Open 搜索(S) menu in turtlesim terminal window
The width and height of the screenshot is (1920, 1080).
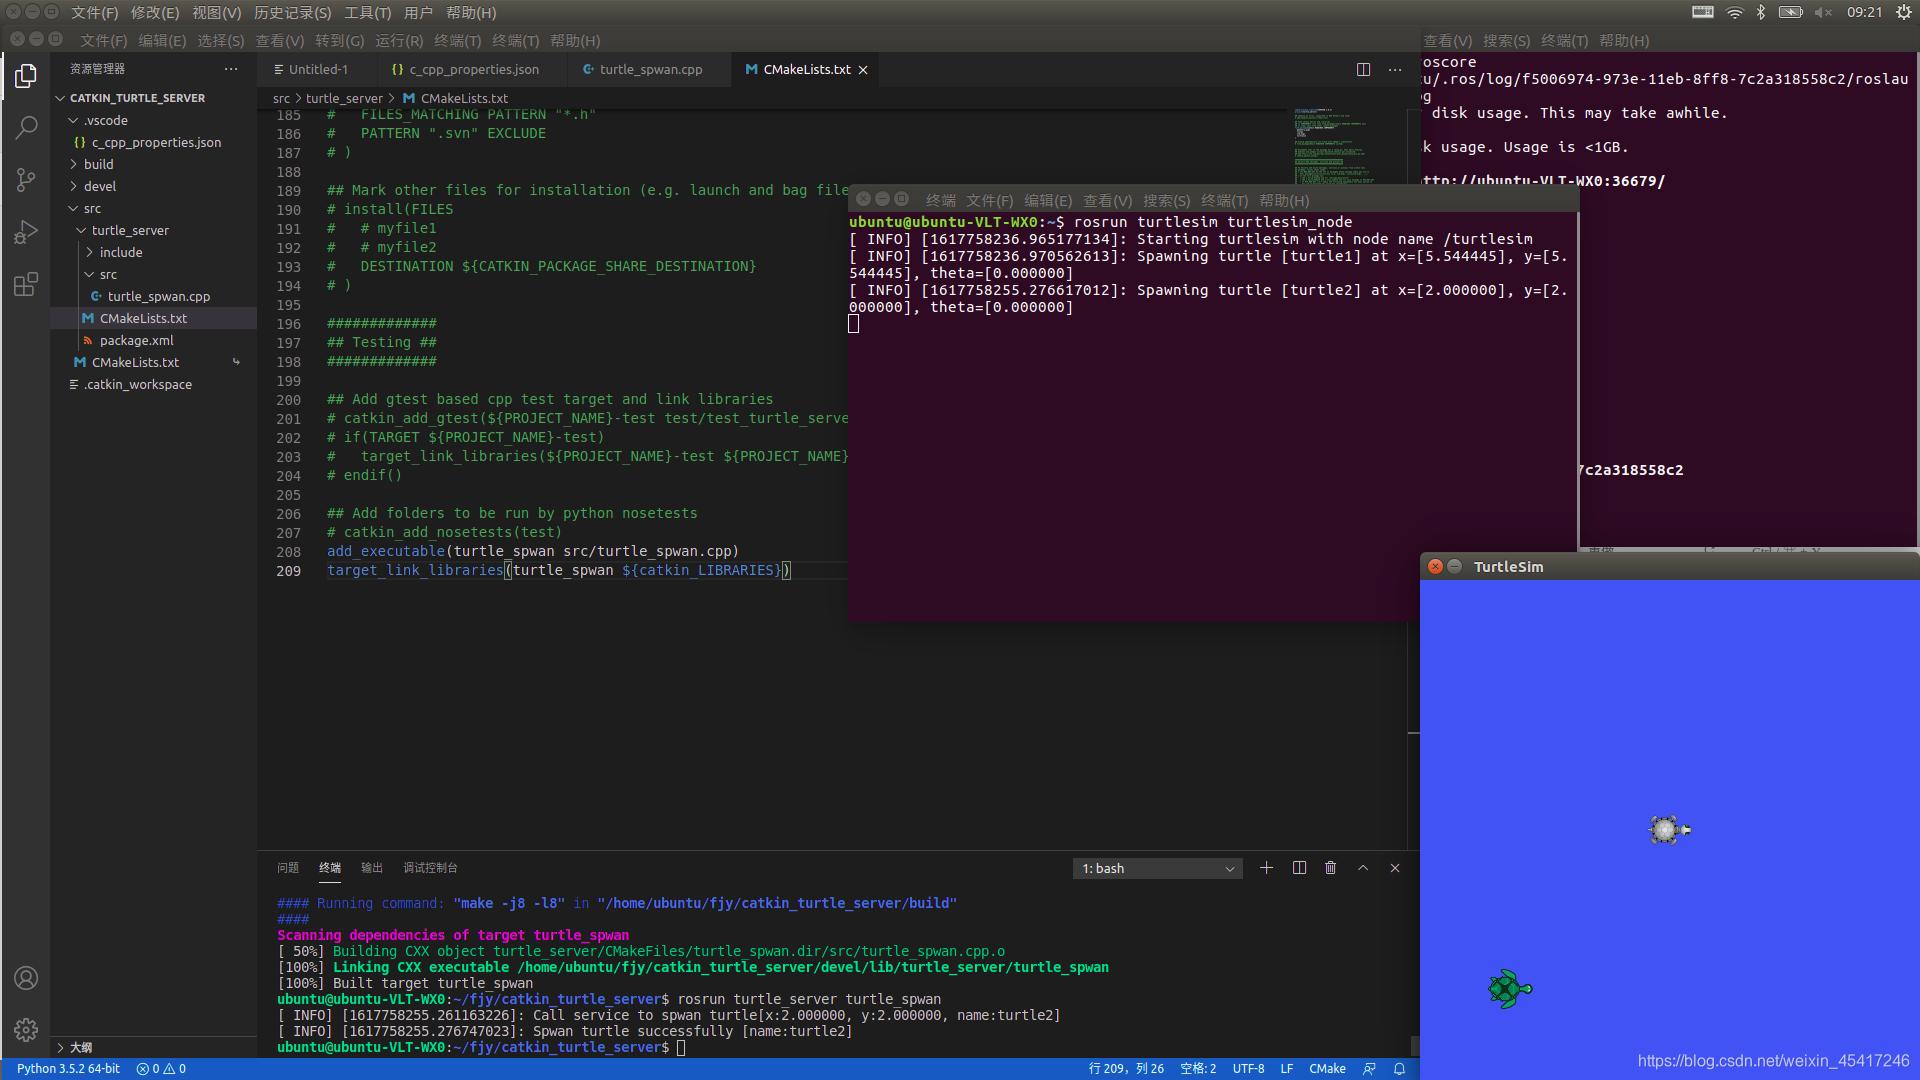click(1166, 201)
